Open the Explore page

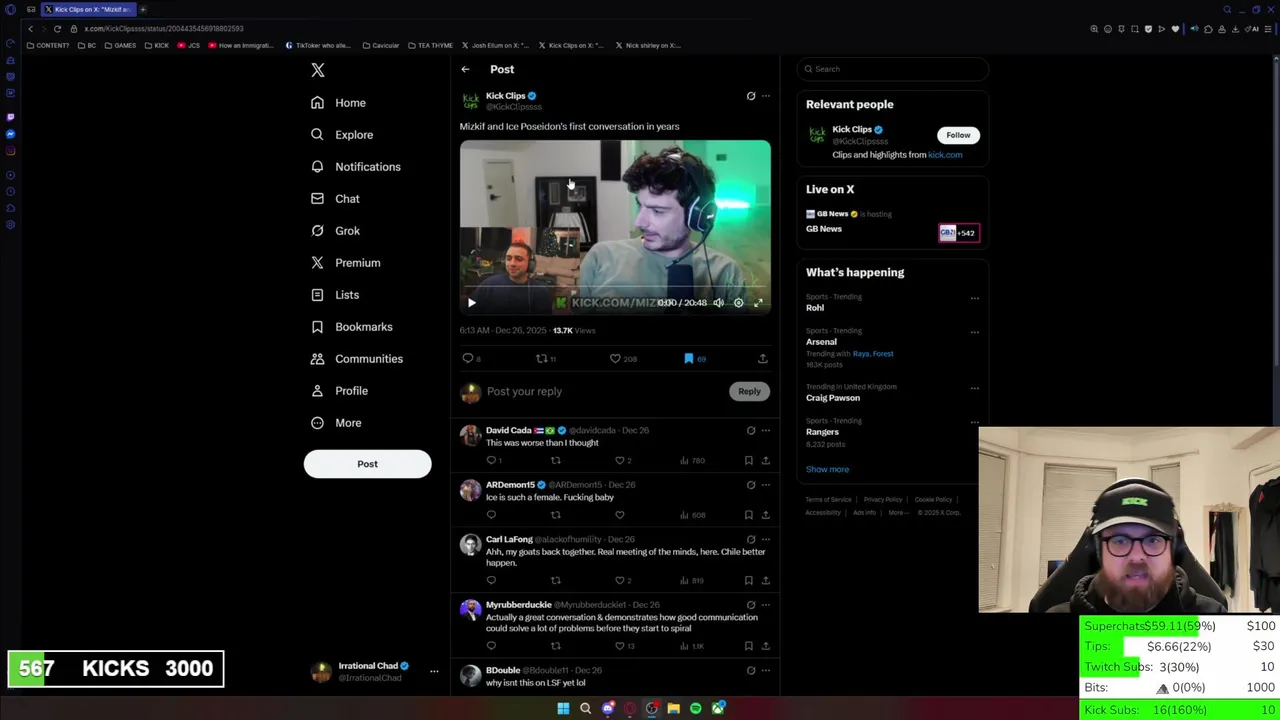click(341, 135)
